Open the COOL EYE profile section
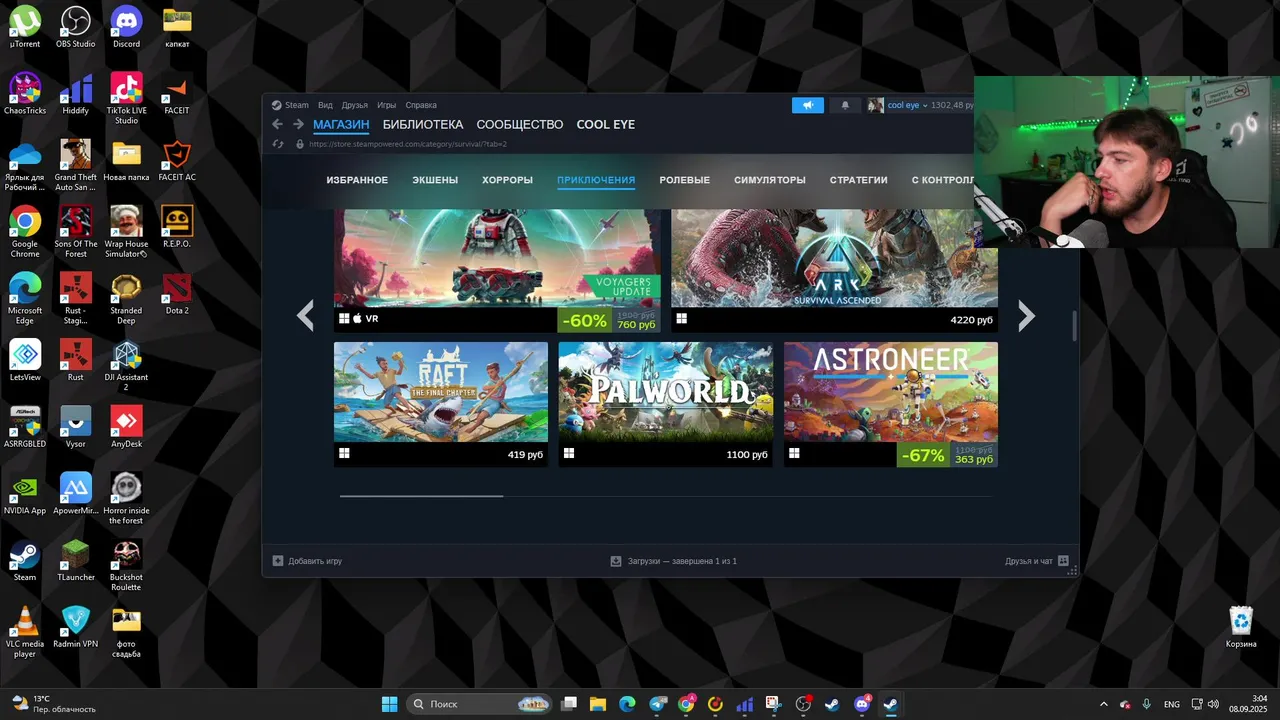 pyautogui.click(x=606, y=125)
